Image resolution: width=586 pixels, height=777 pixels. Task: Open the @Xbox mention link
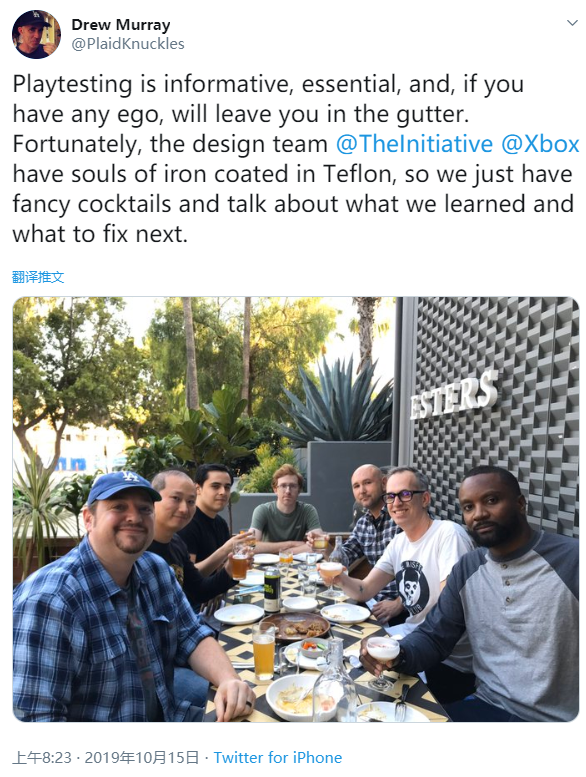click(x=540, y=144)
